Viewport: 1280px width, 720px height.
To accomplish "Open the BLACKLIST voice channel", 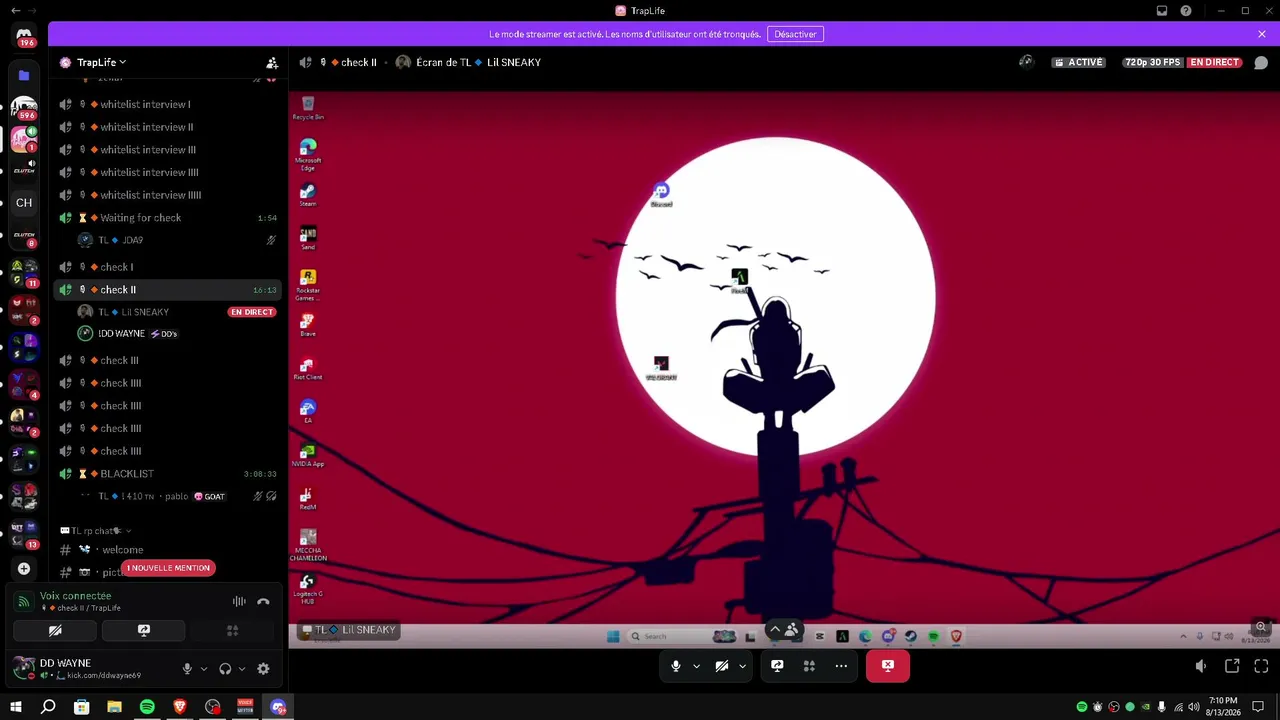I will point(168,474).
